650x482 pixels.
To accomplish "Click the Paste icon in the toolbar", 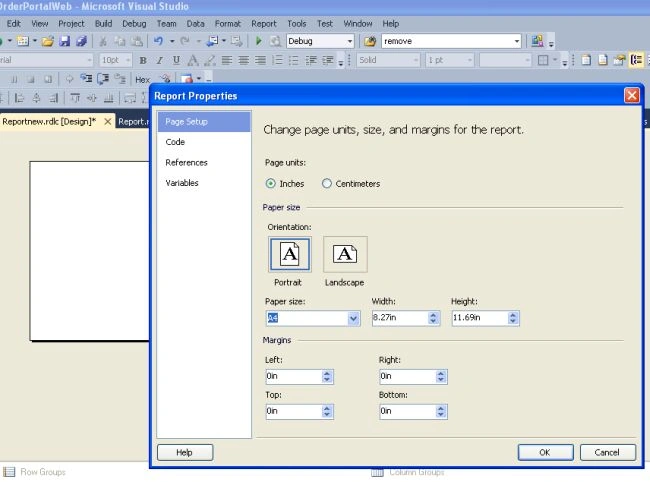I will pos(137,41).
